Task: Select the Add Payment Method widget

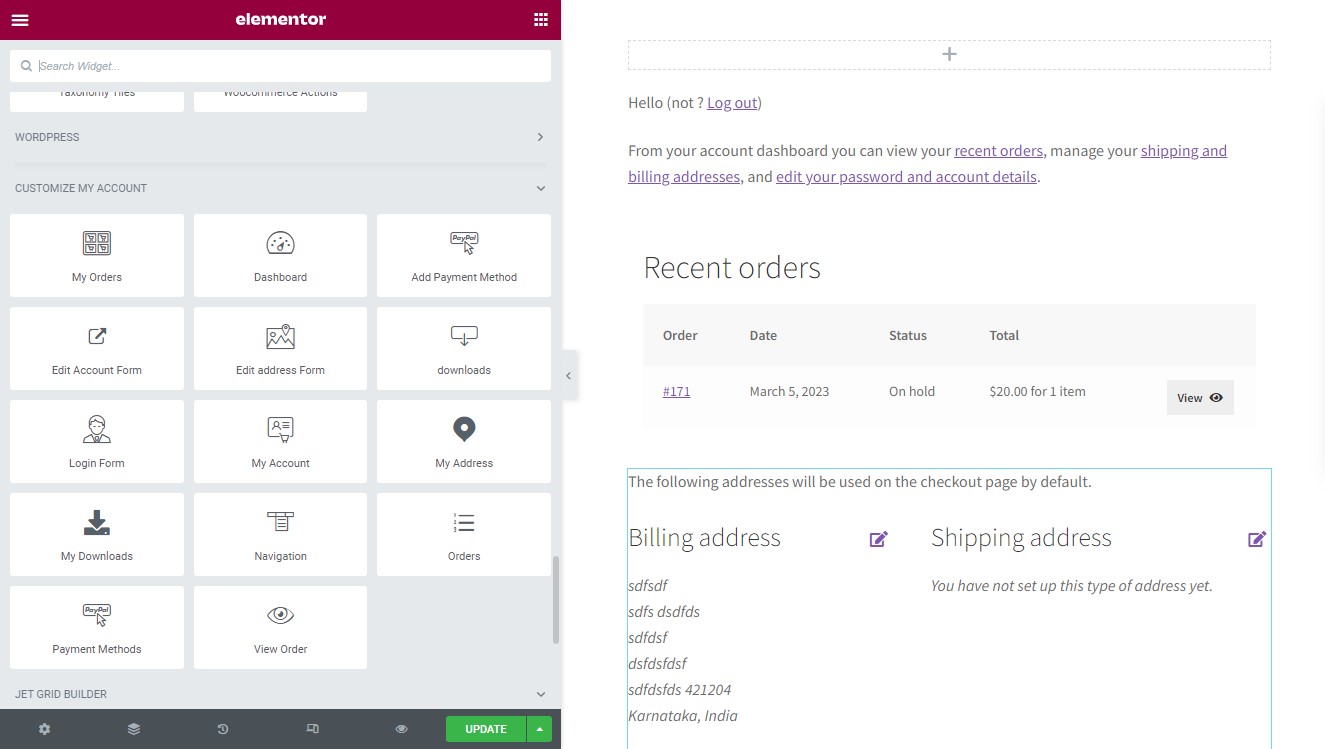Action: tap(464, 255)
